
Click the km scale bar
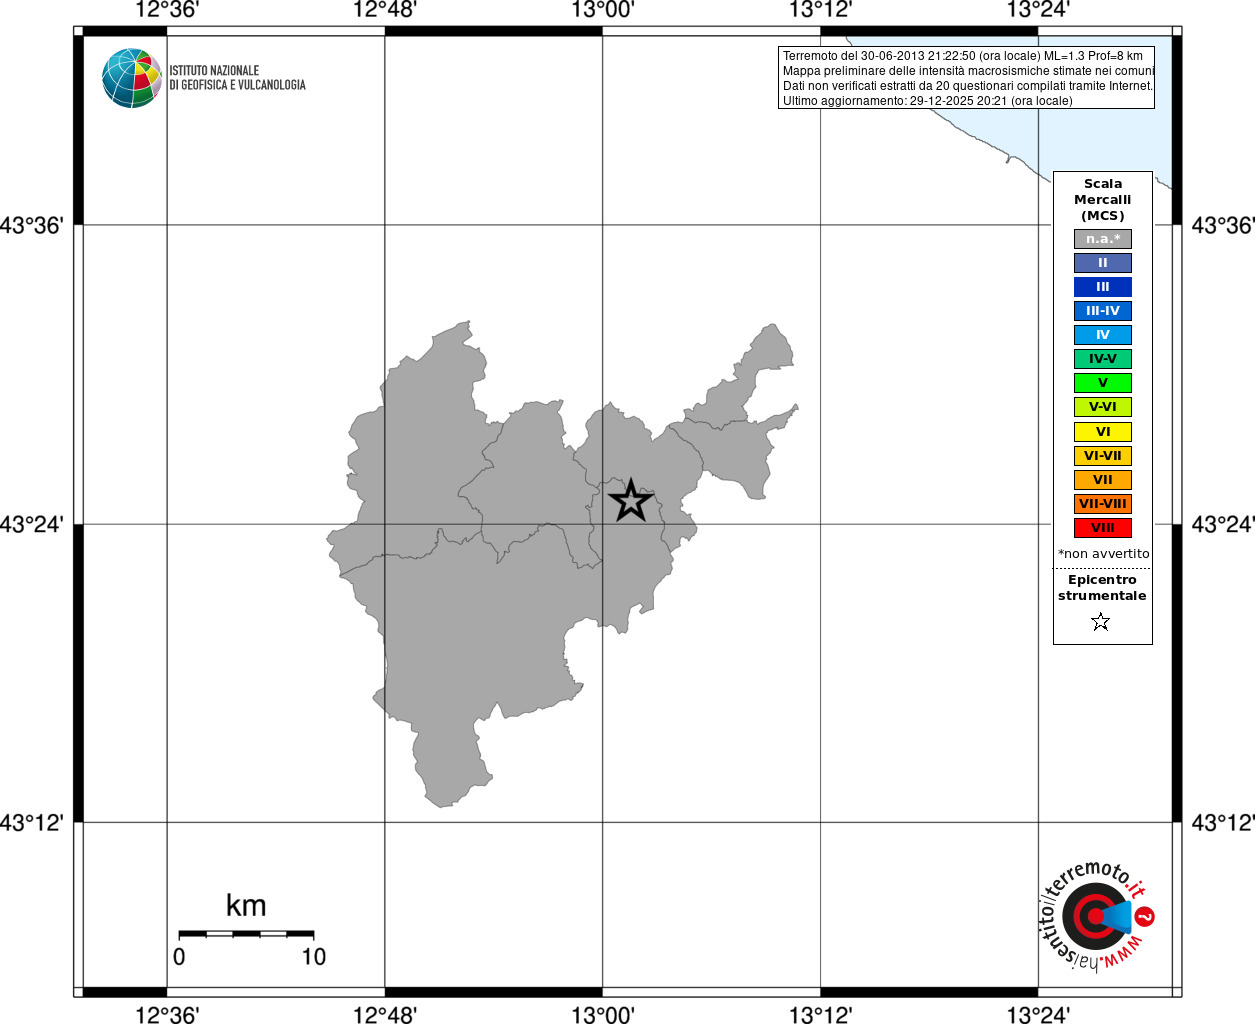(246, 934)
